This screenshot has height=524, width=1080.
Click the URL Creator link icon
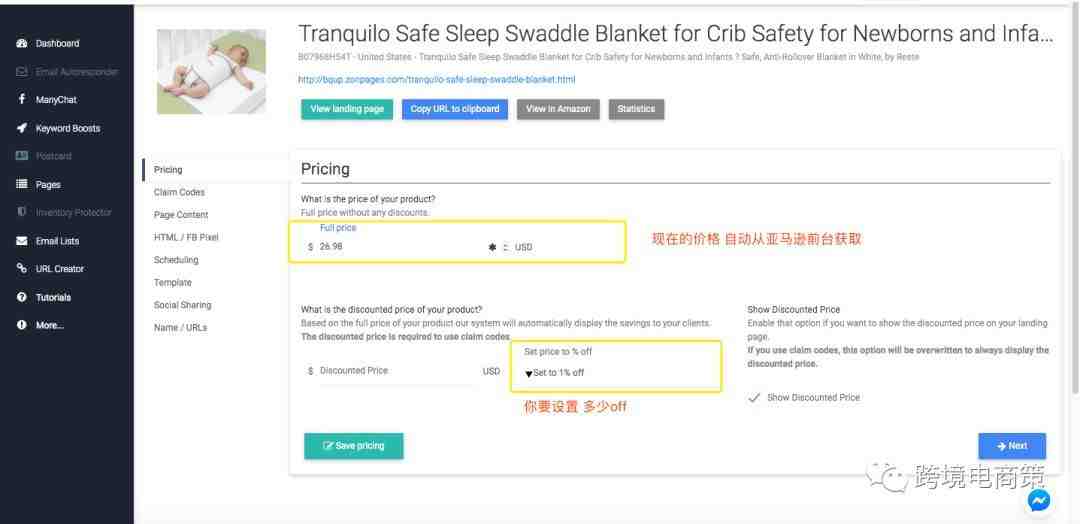coord(22,268)
